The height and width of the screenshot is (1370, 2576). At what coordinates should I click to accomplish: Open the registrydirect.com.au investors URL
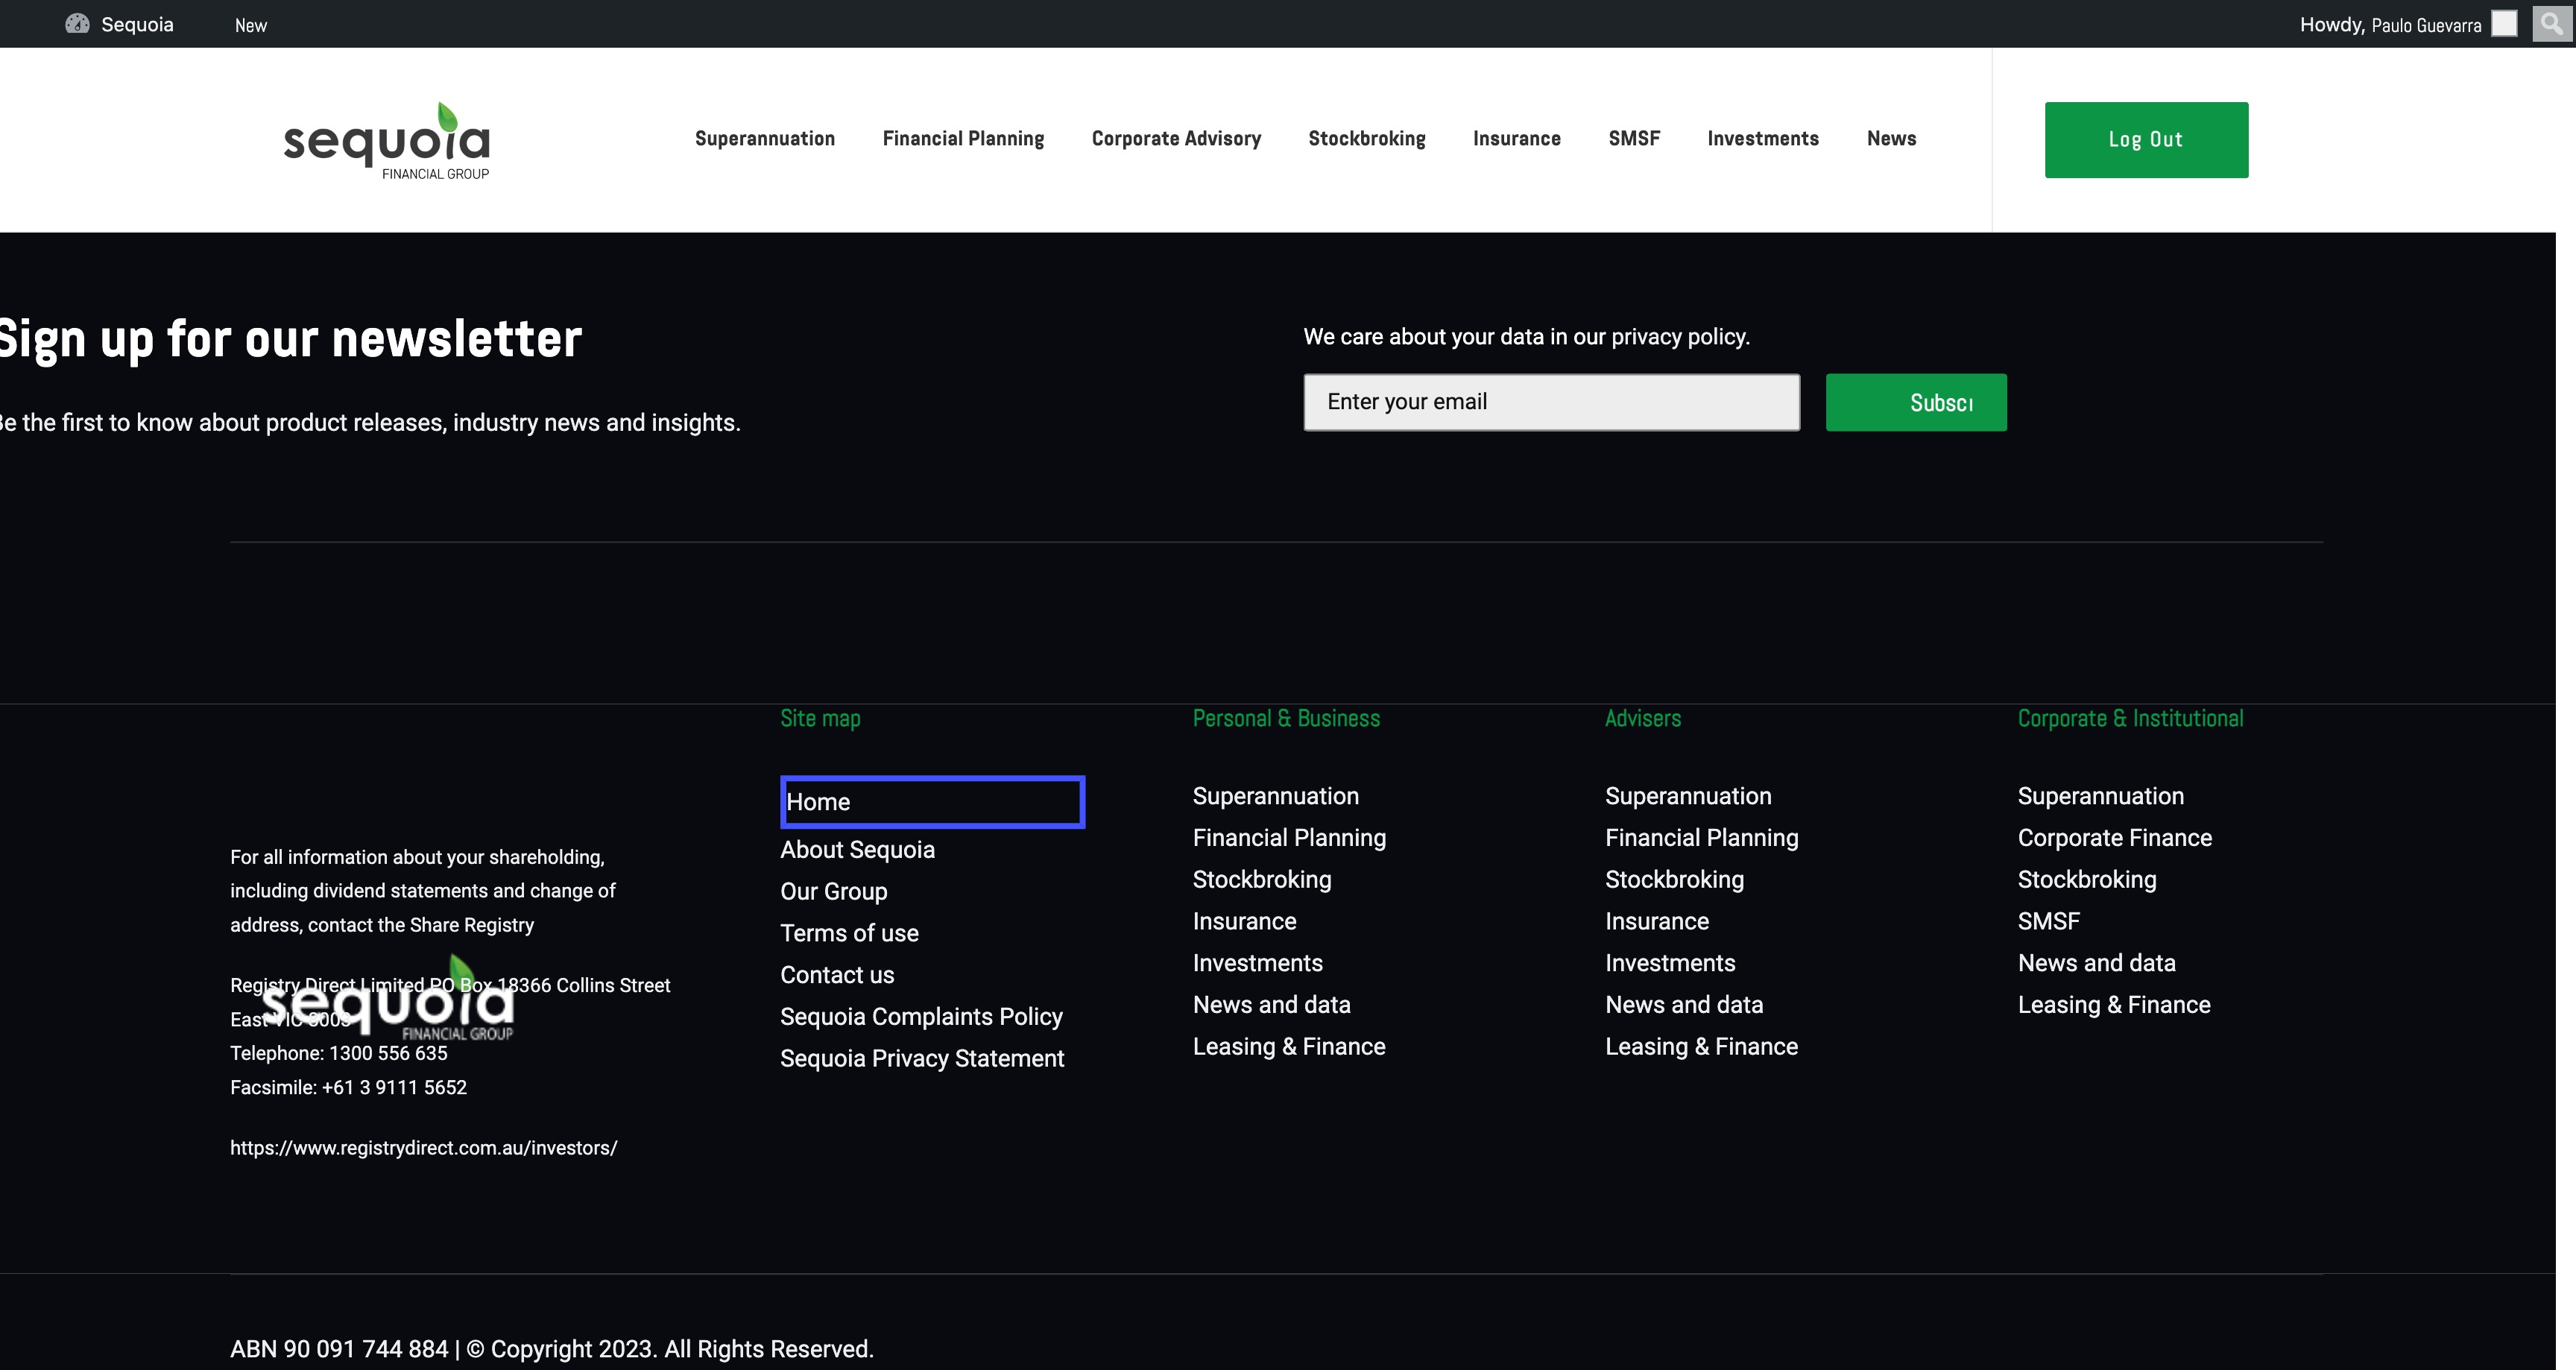[424, 1148]
